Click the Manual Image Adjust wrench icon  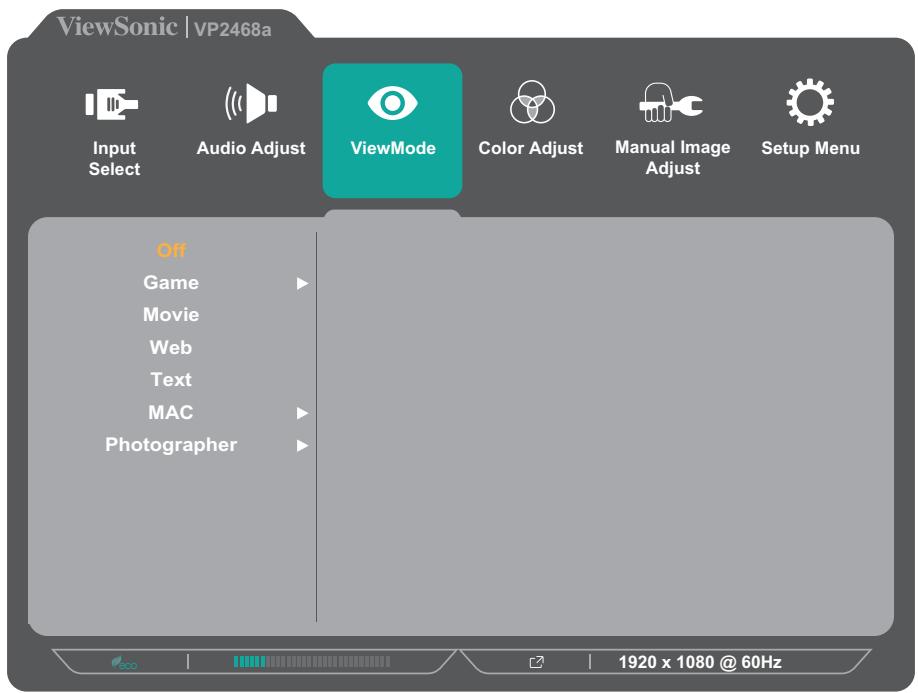pyautogui.click(x=671, y=102)
